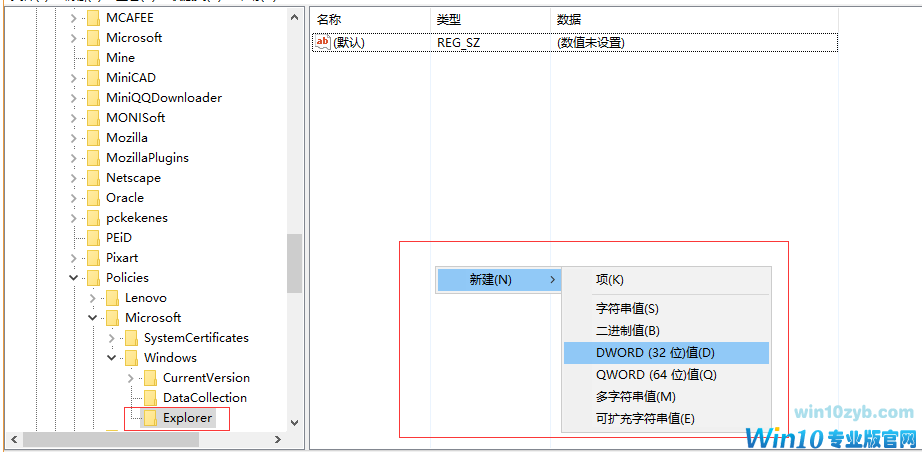Click the tree pane's vertical scrollbar thumb
Screen dimensions: 922x452
(x=294, y=263)
